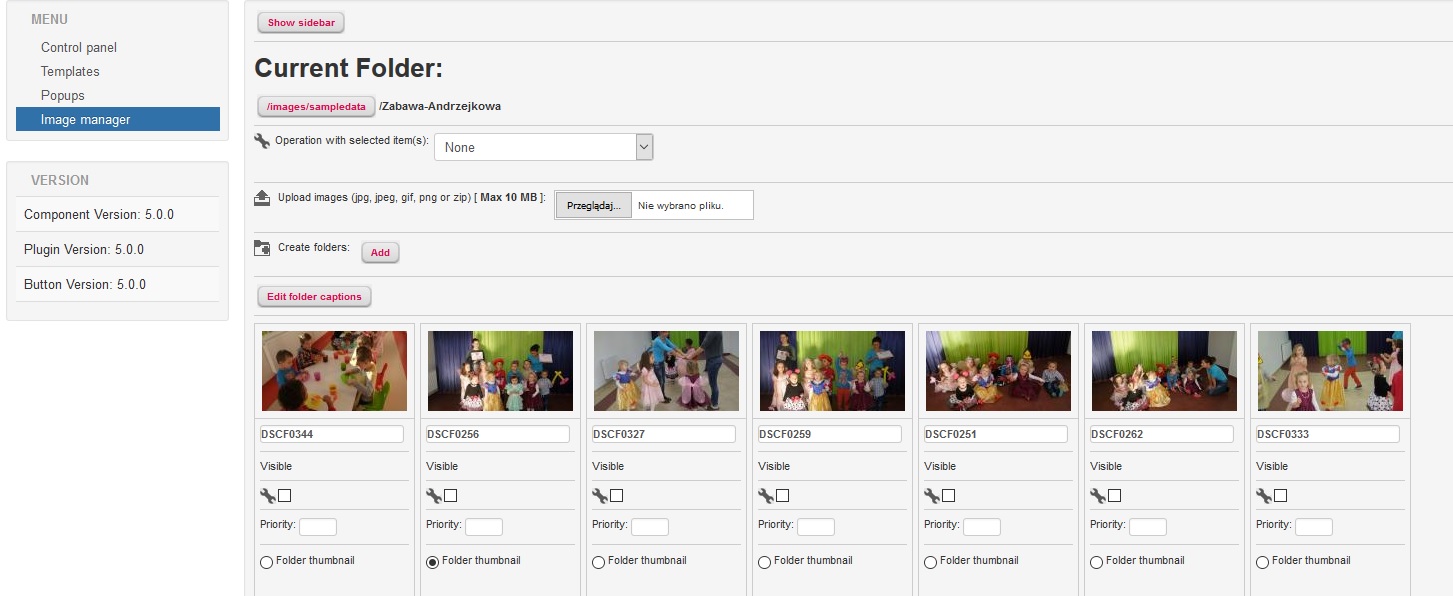The width and height of the screenshot is (1453, 596).
Task: Click Add to create a folder
Action: (x=380, y=253)
